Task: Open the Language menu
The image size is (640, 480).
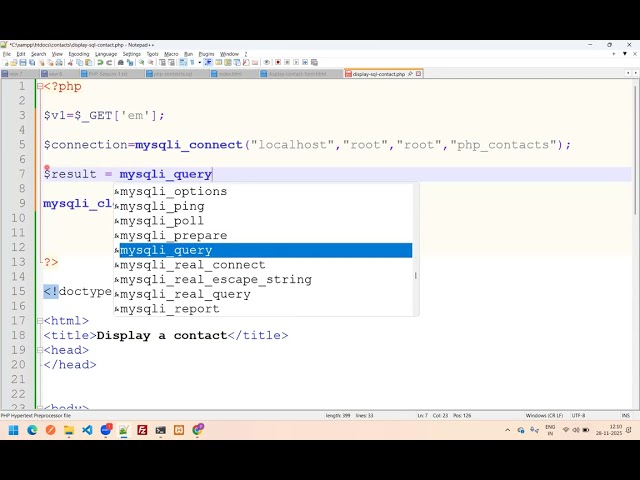Action: tap(106, 54)
